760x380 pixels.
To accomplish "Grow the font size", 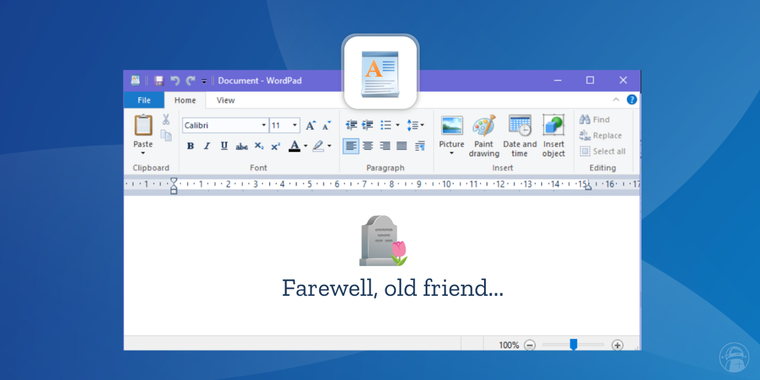I will [310, 126].
